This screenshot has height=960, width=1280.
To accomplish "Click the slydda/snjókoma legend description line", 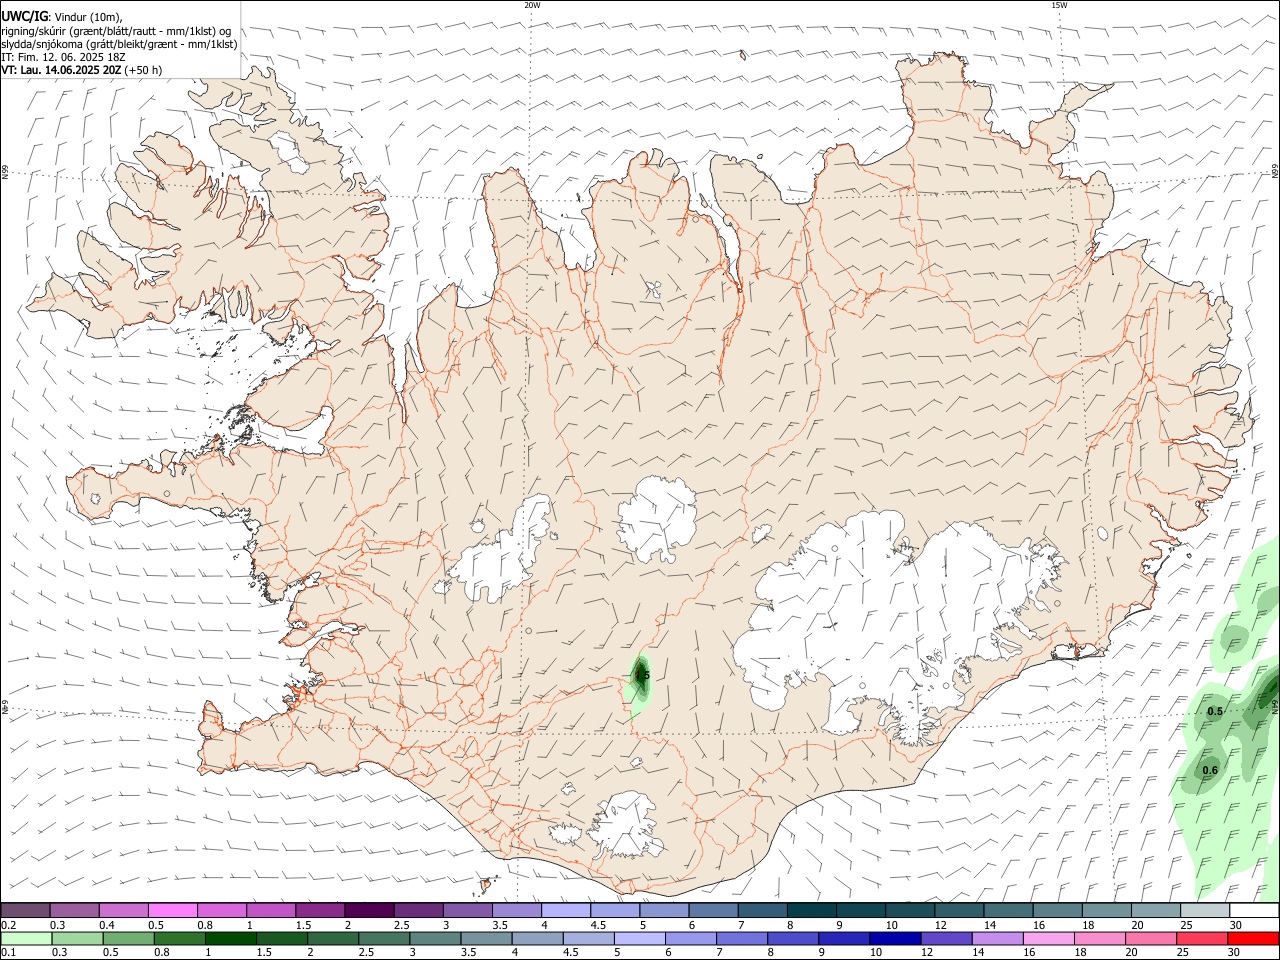I will click(x=119, y=44).
